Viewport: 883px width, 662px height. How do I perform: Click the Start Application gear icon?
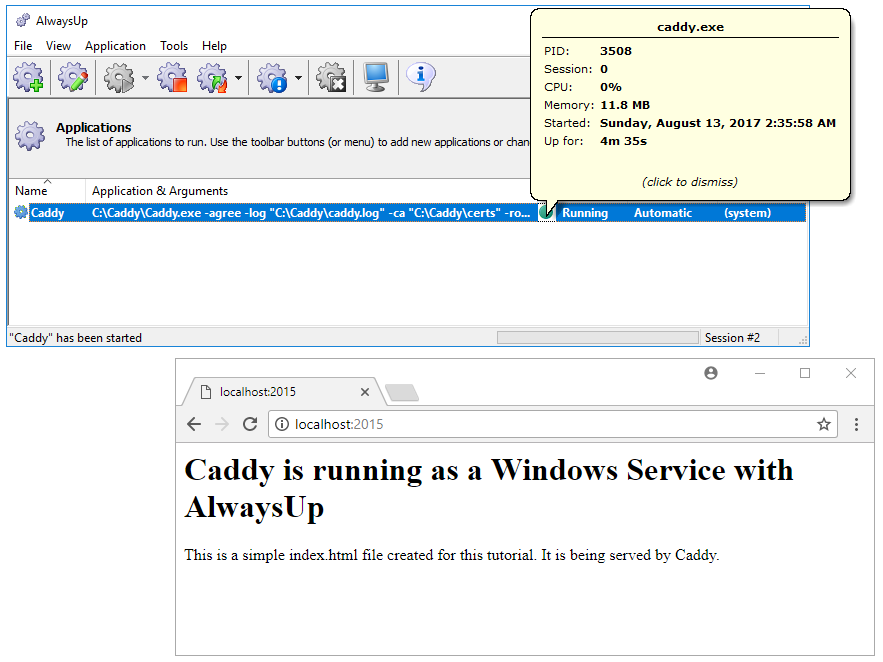[x=119, y=78]
